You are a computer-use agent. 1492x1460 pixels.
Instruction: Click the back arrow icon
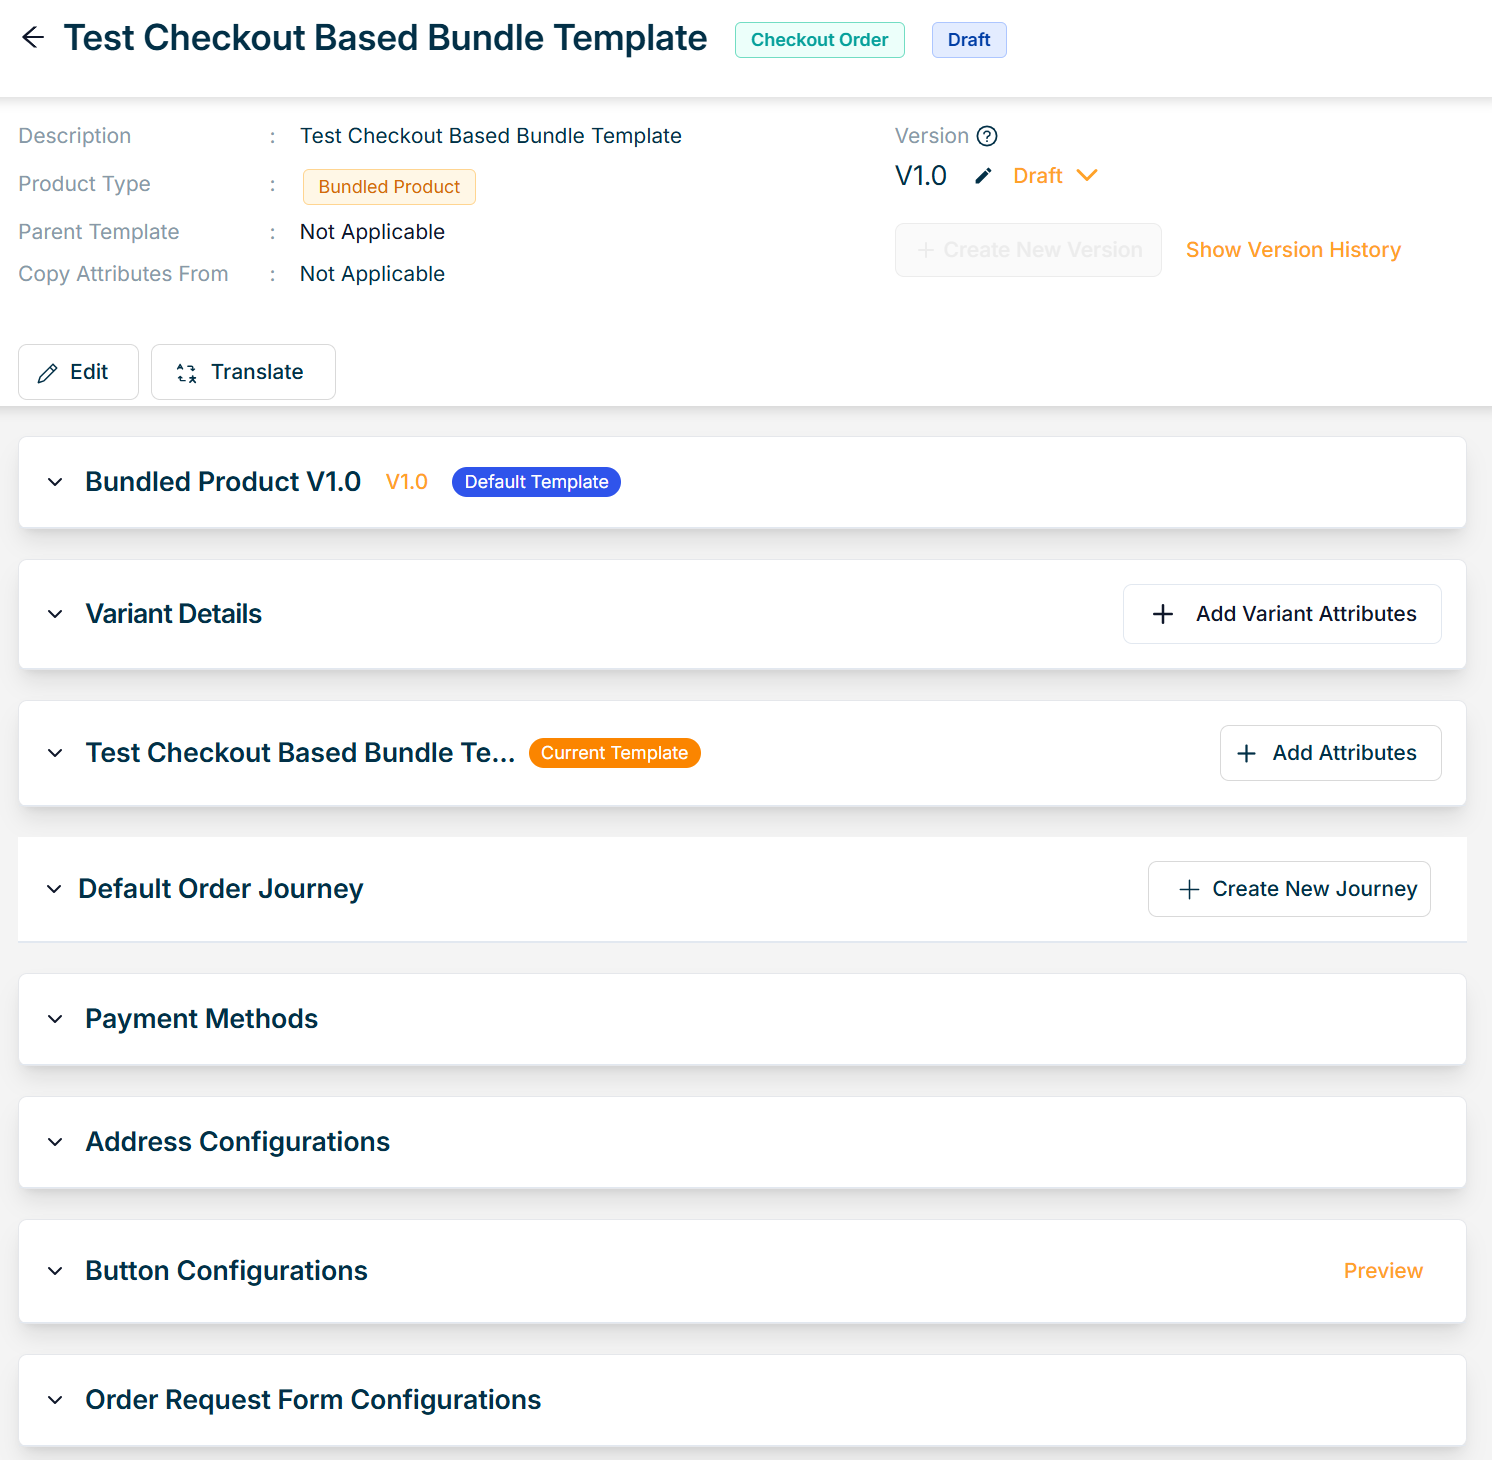(33, 38)
